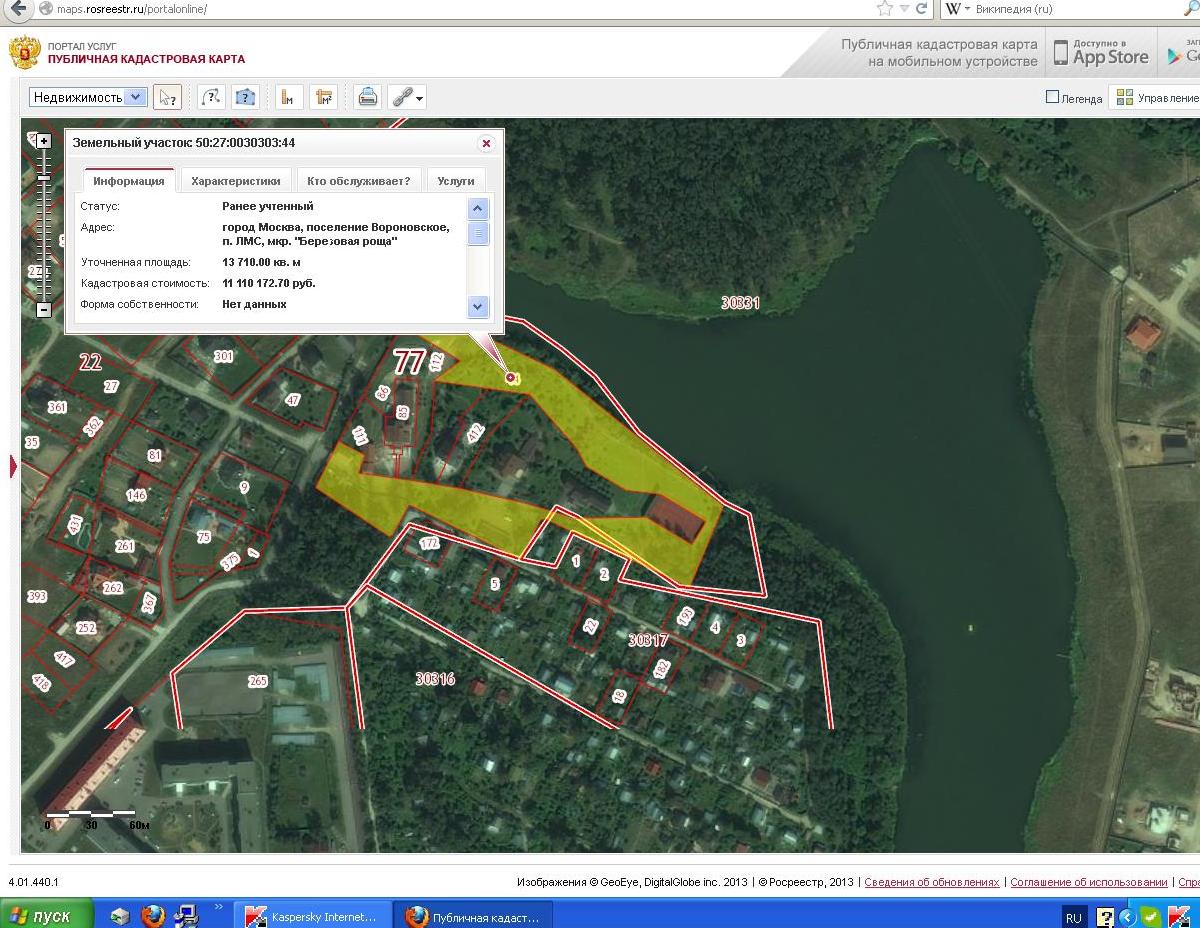Choose the identify-along-path query tool
This screenshot has width=1200, height=928.
tap(211, 97)
